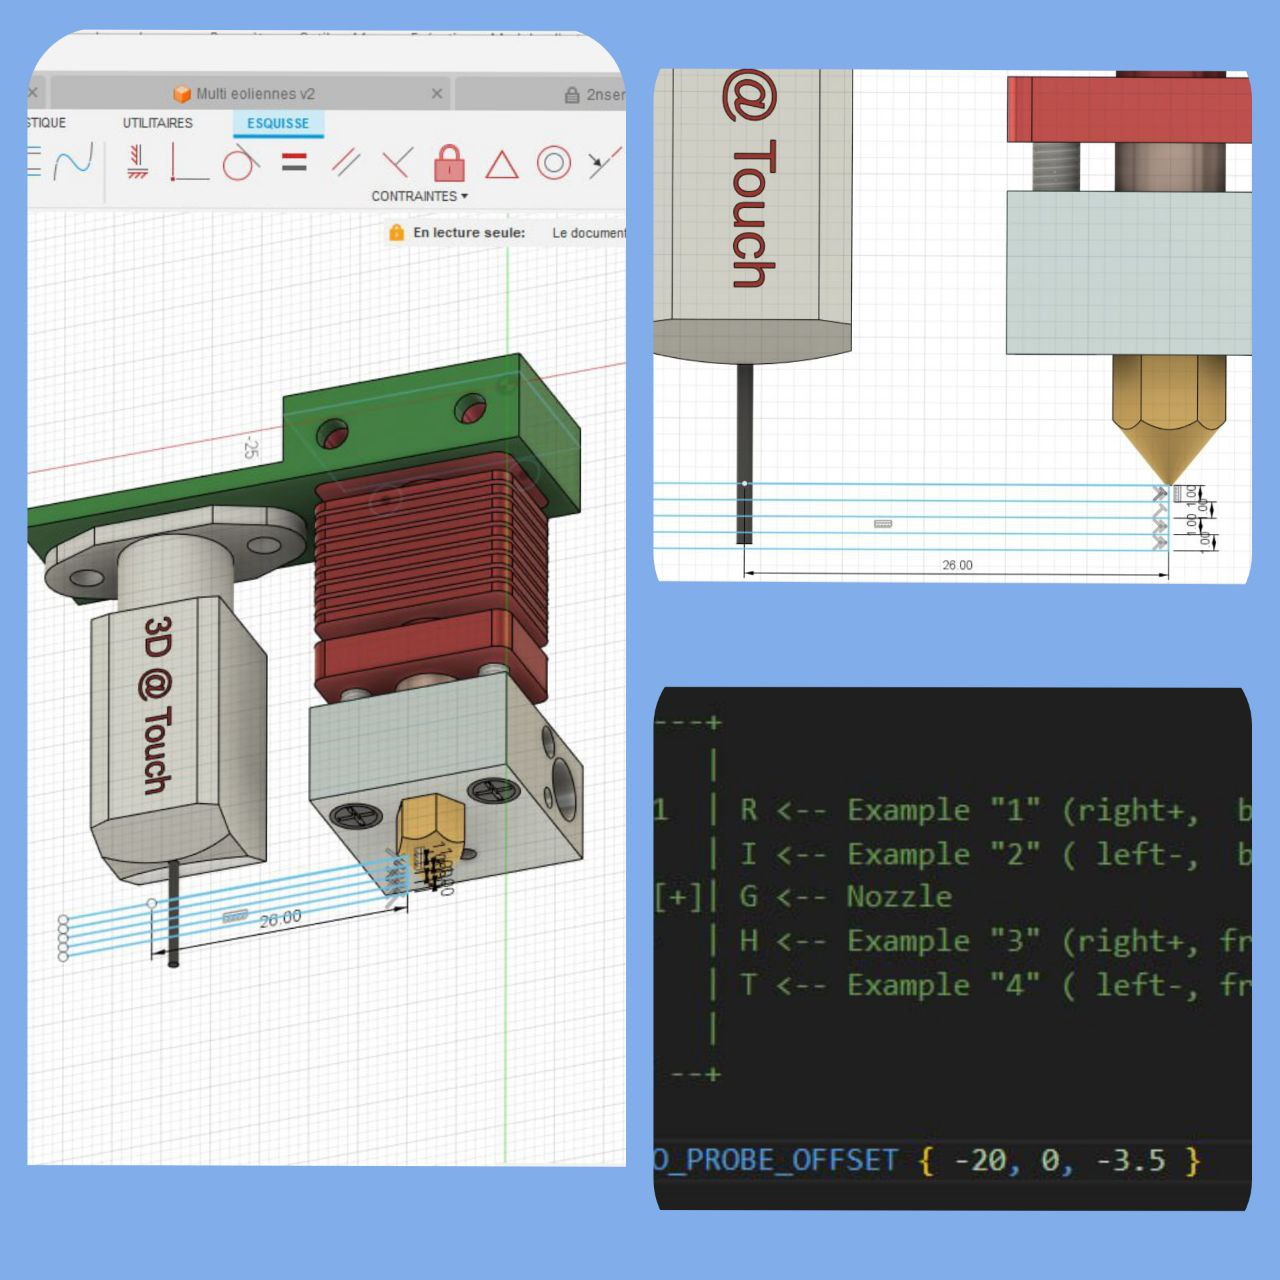Image resolution: width=1280 pixels, height=1280 pixels.
Task: Click "3D @ Touch" text on probe body
Action: pos(157,705)
